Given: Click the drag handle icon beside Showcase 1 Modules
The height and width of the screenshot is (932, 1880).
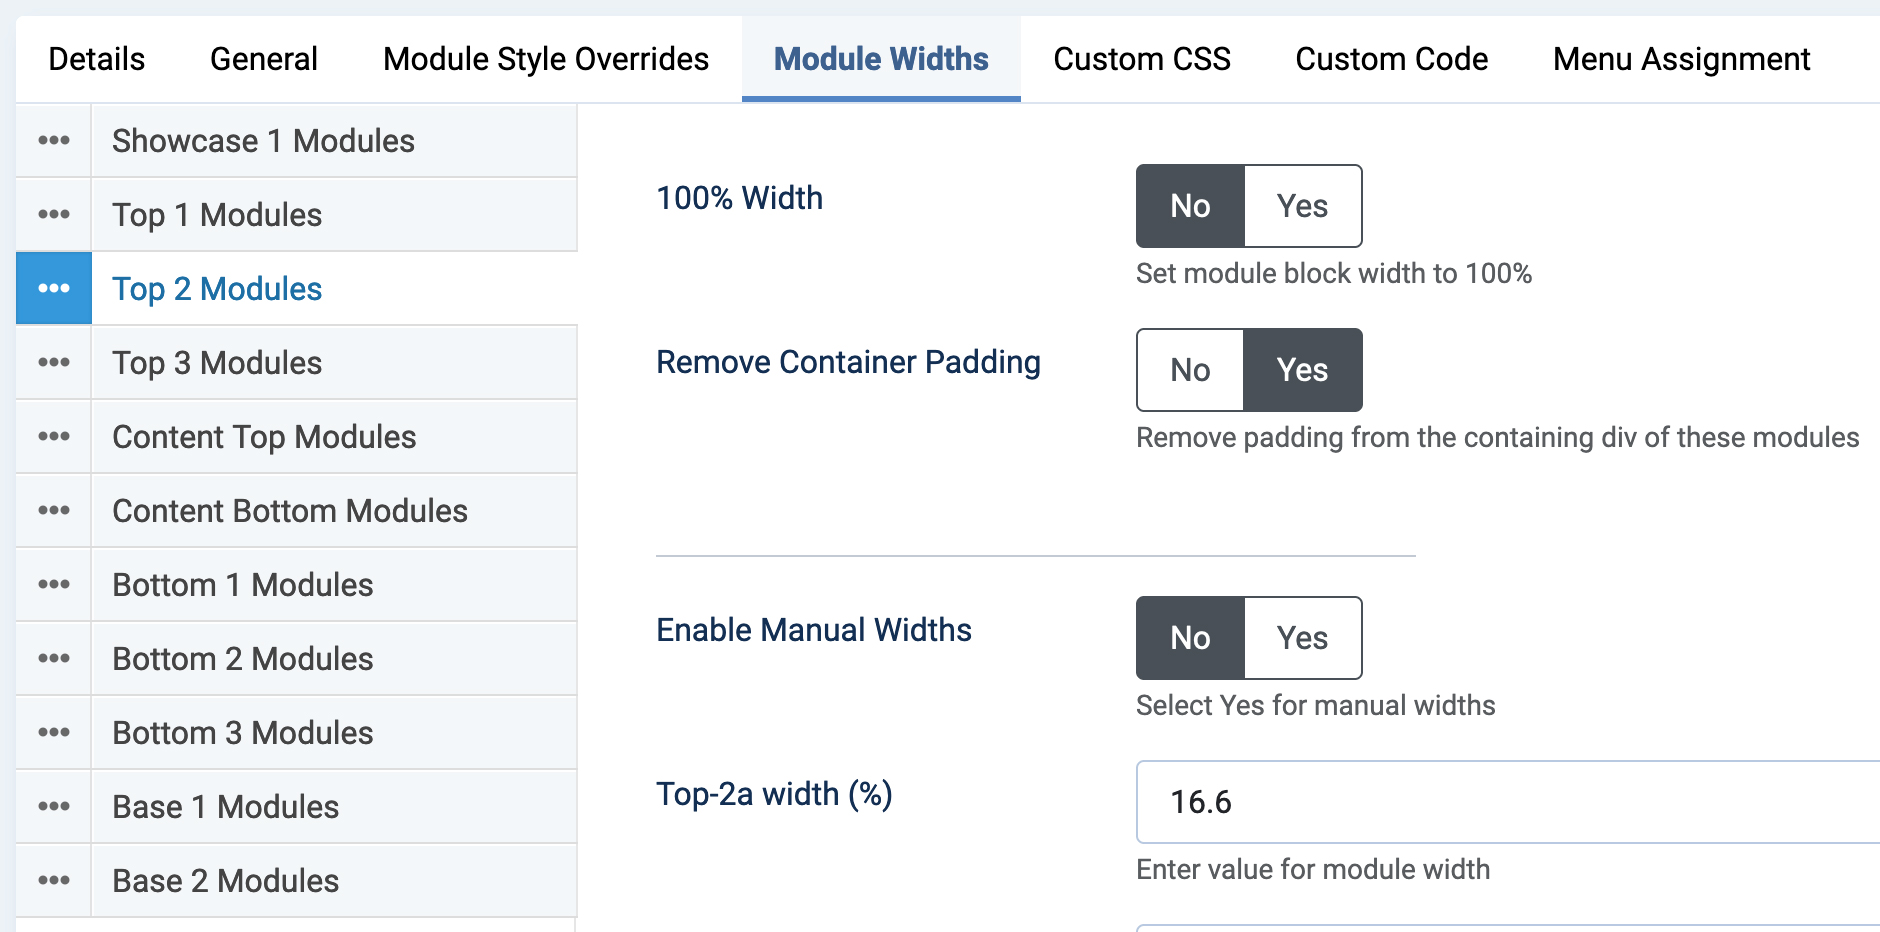Looking at the screenshot, I should click(53, 140).
